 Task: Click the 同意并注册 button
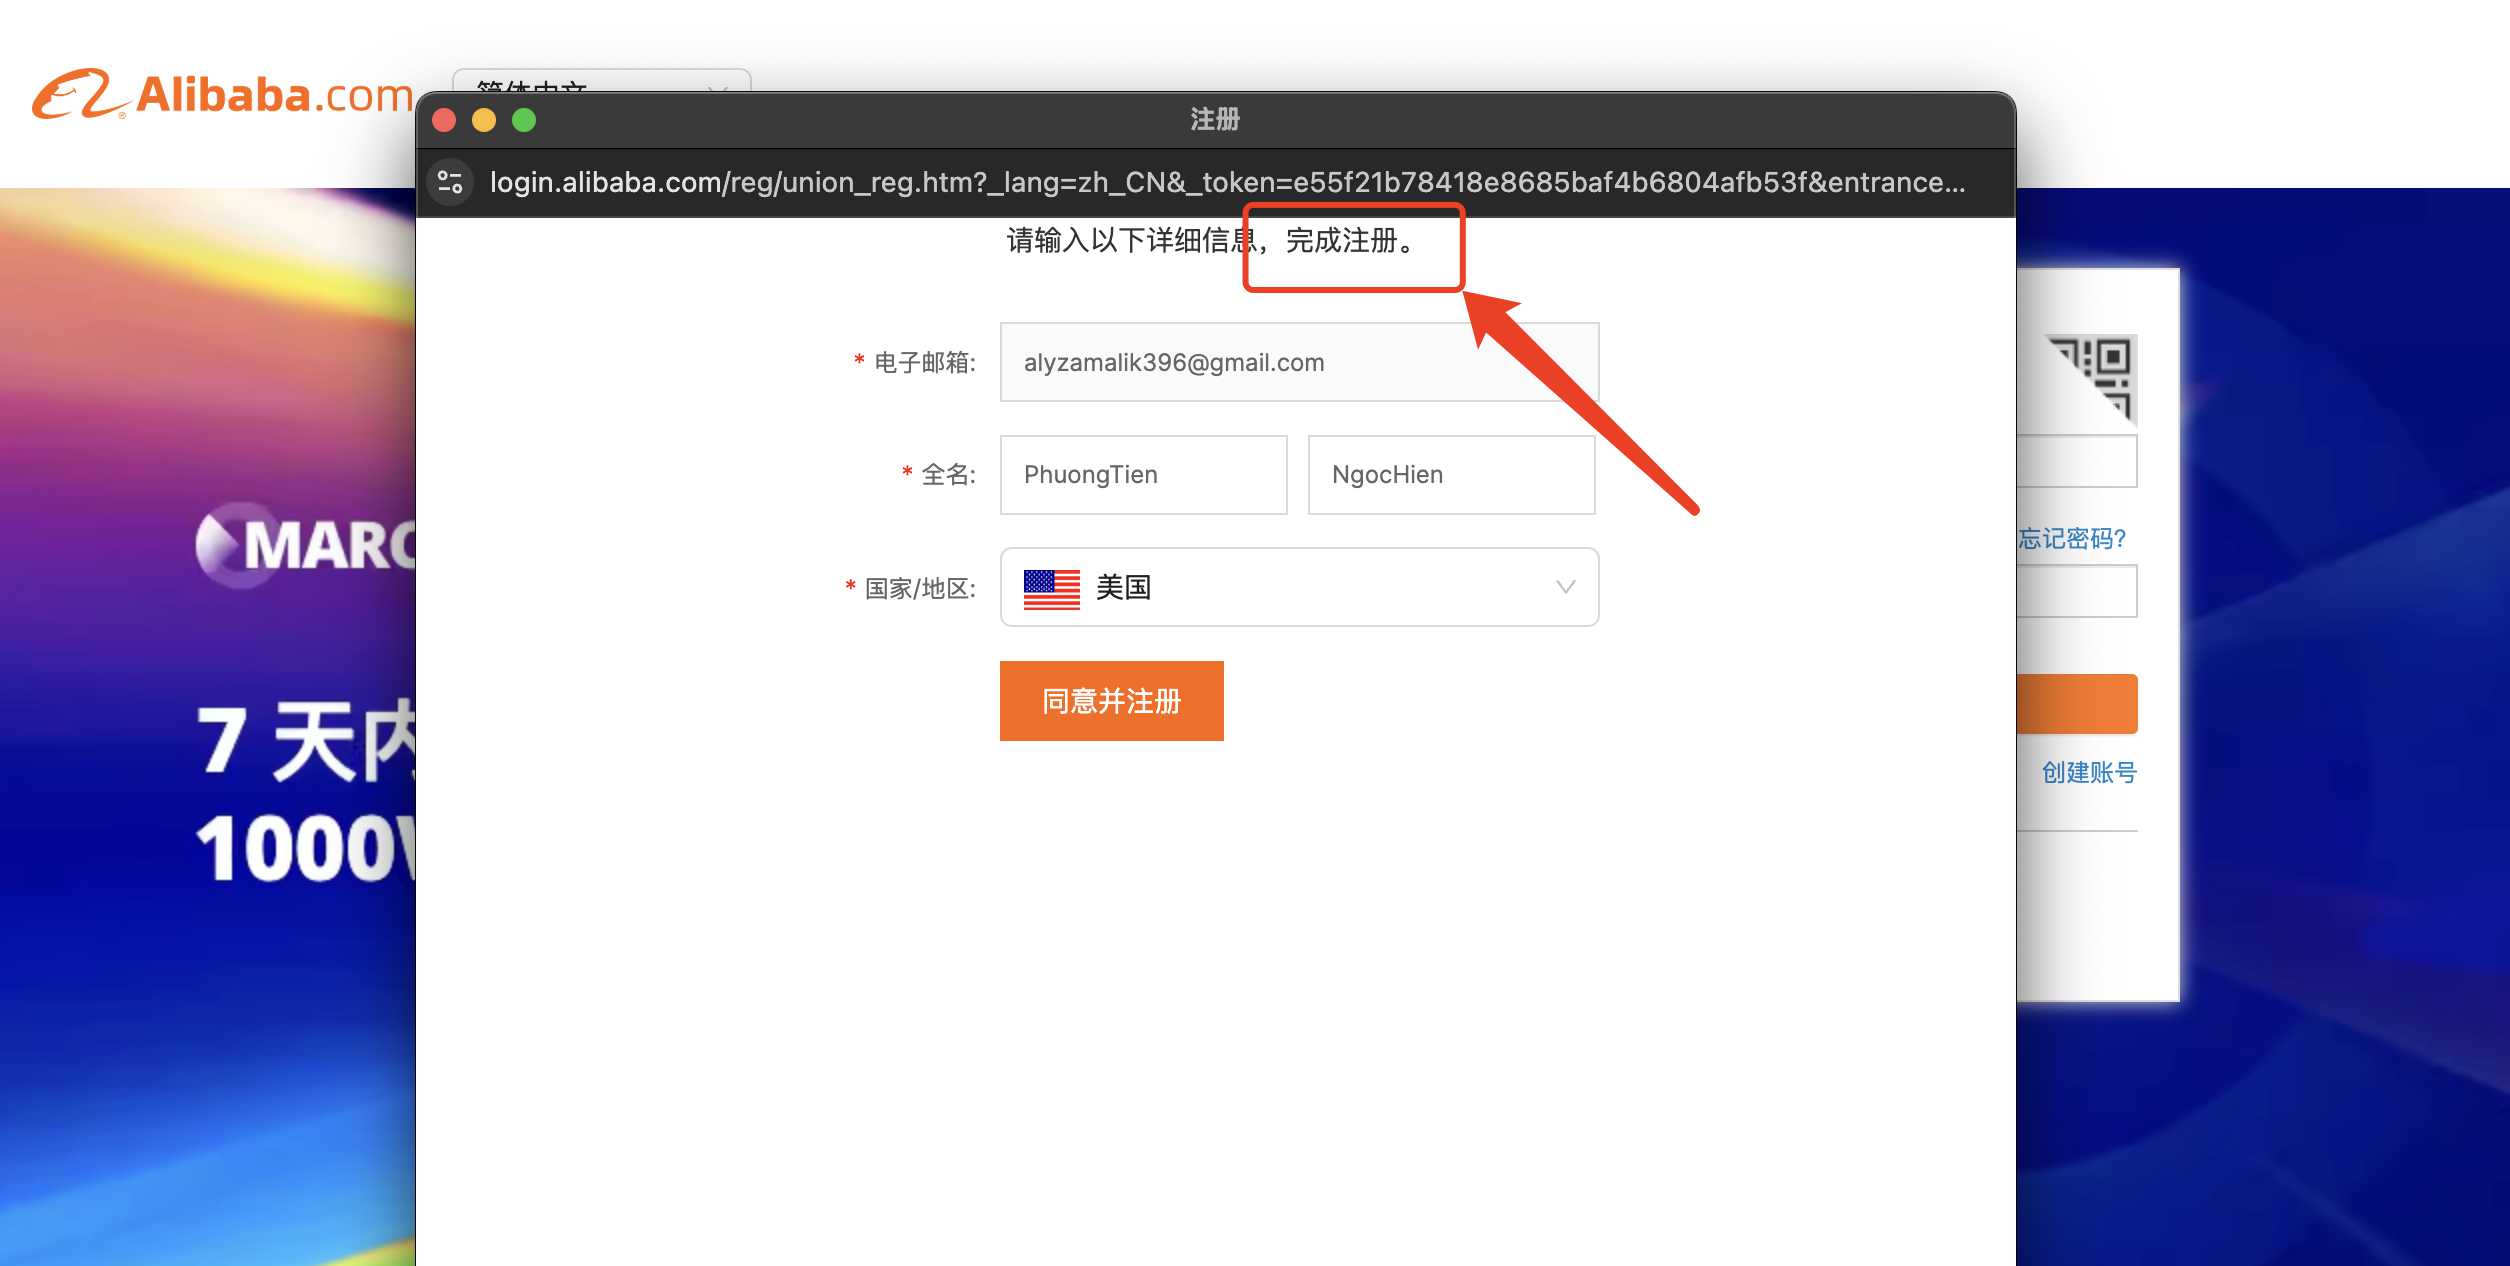click(x=1111, y=701)
